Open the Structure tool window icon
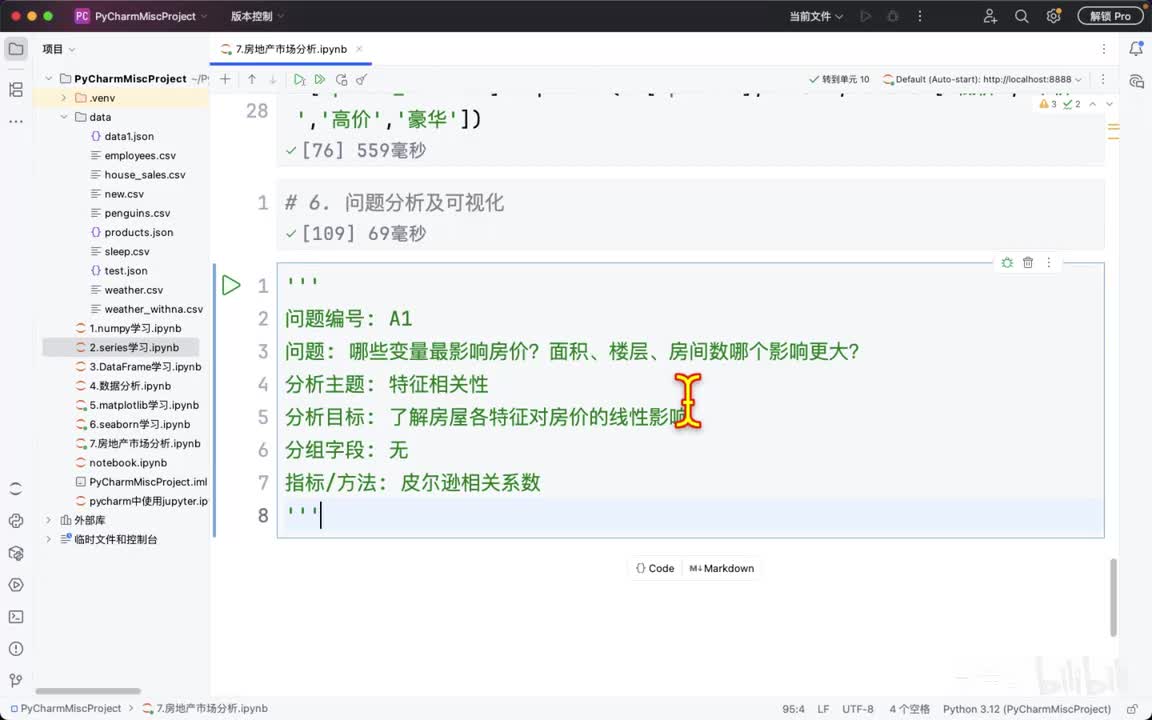 pyautogui.click(x=16, y=90)
